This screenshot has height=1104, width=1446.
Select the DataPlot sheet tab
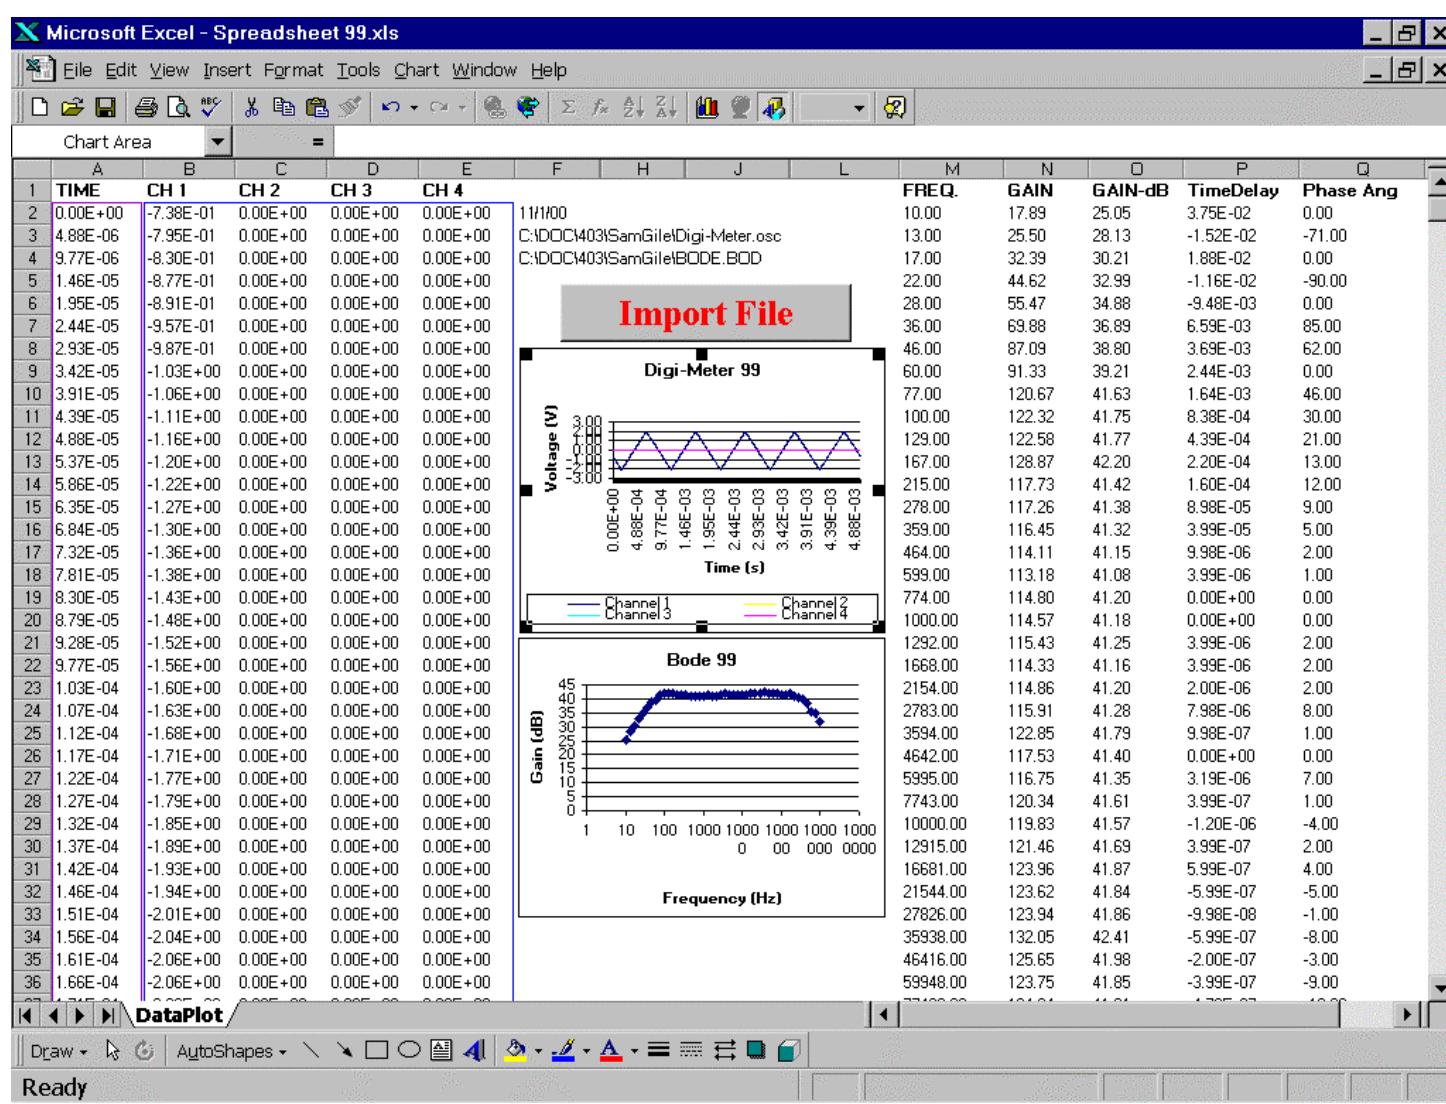[180, 1016]
